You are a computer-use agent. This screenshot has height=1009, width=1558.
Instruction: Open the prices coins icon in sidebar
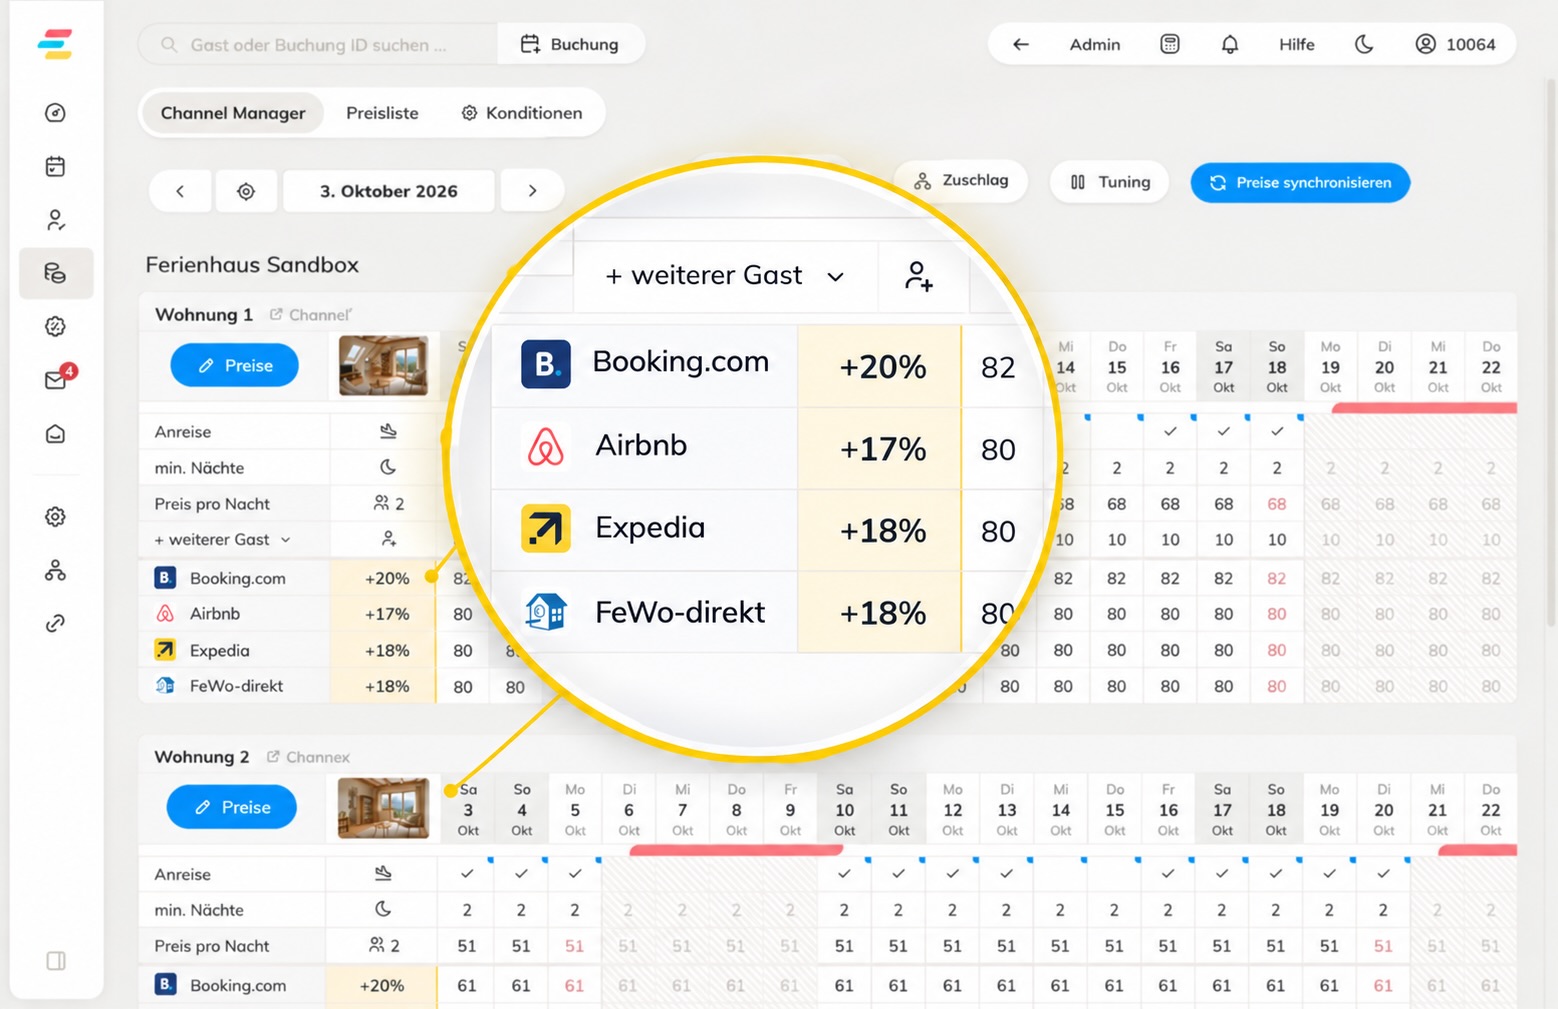(56, 273)
